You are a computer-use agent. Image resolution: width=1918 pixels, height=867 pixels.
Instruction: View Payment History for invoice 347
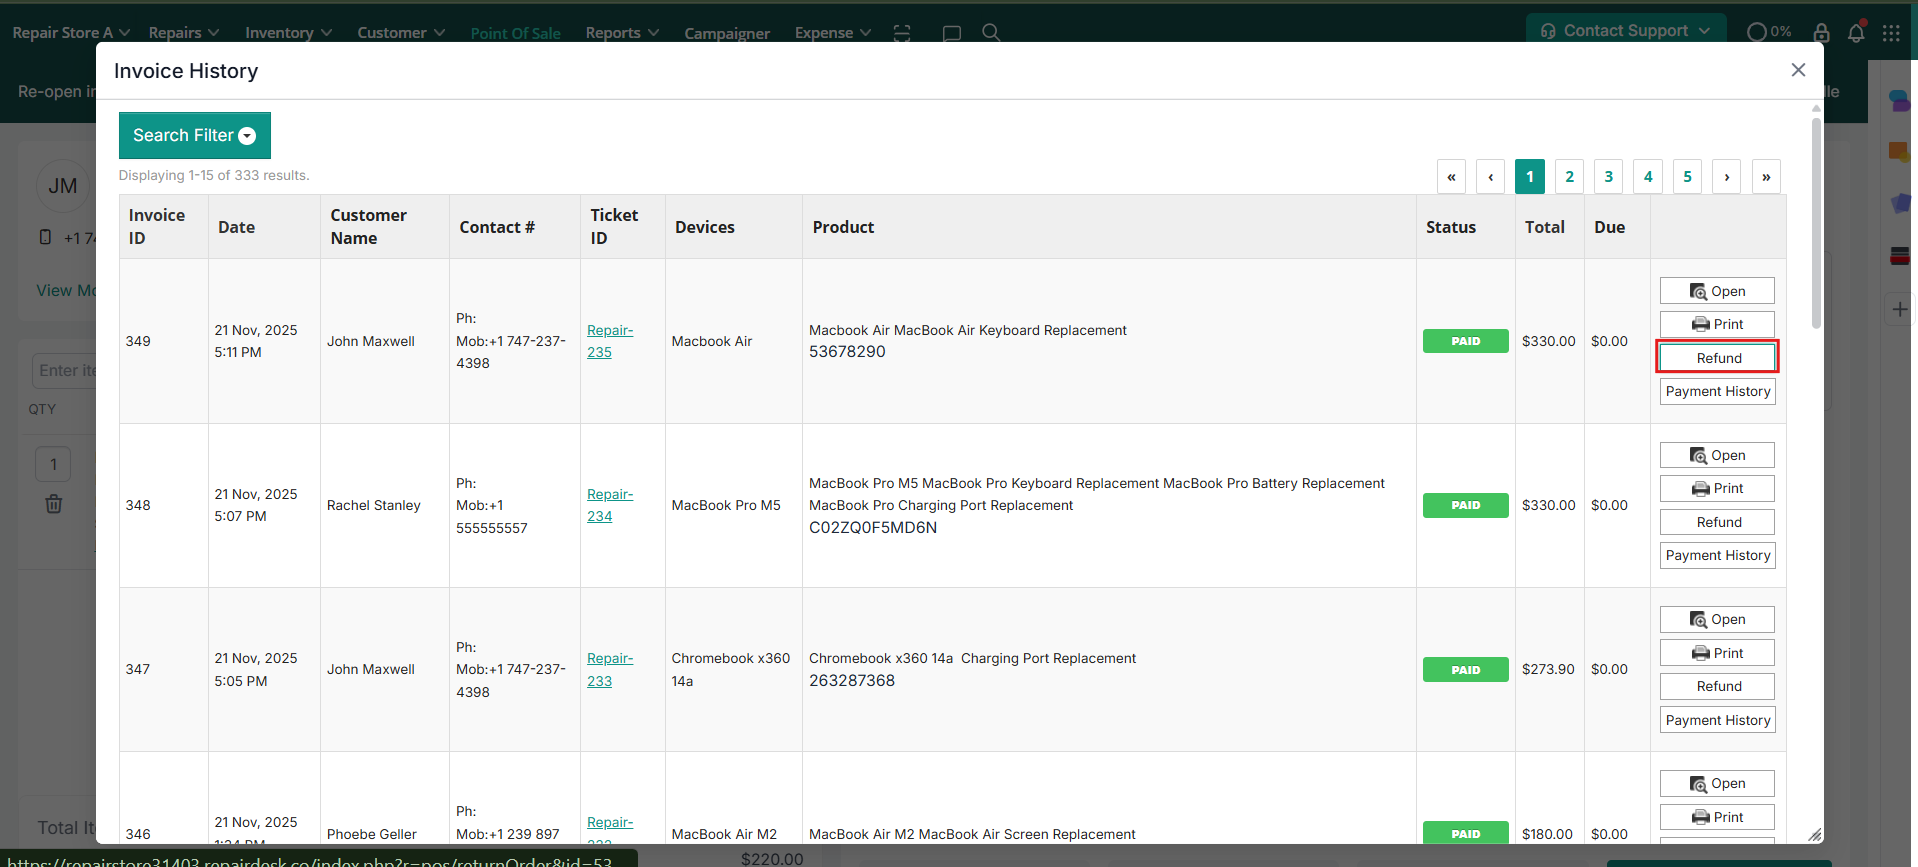click(1717, 720)
